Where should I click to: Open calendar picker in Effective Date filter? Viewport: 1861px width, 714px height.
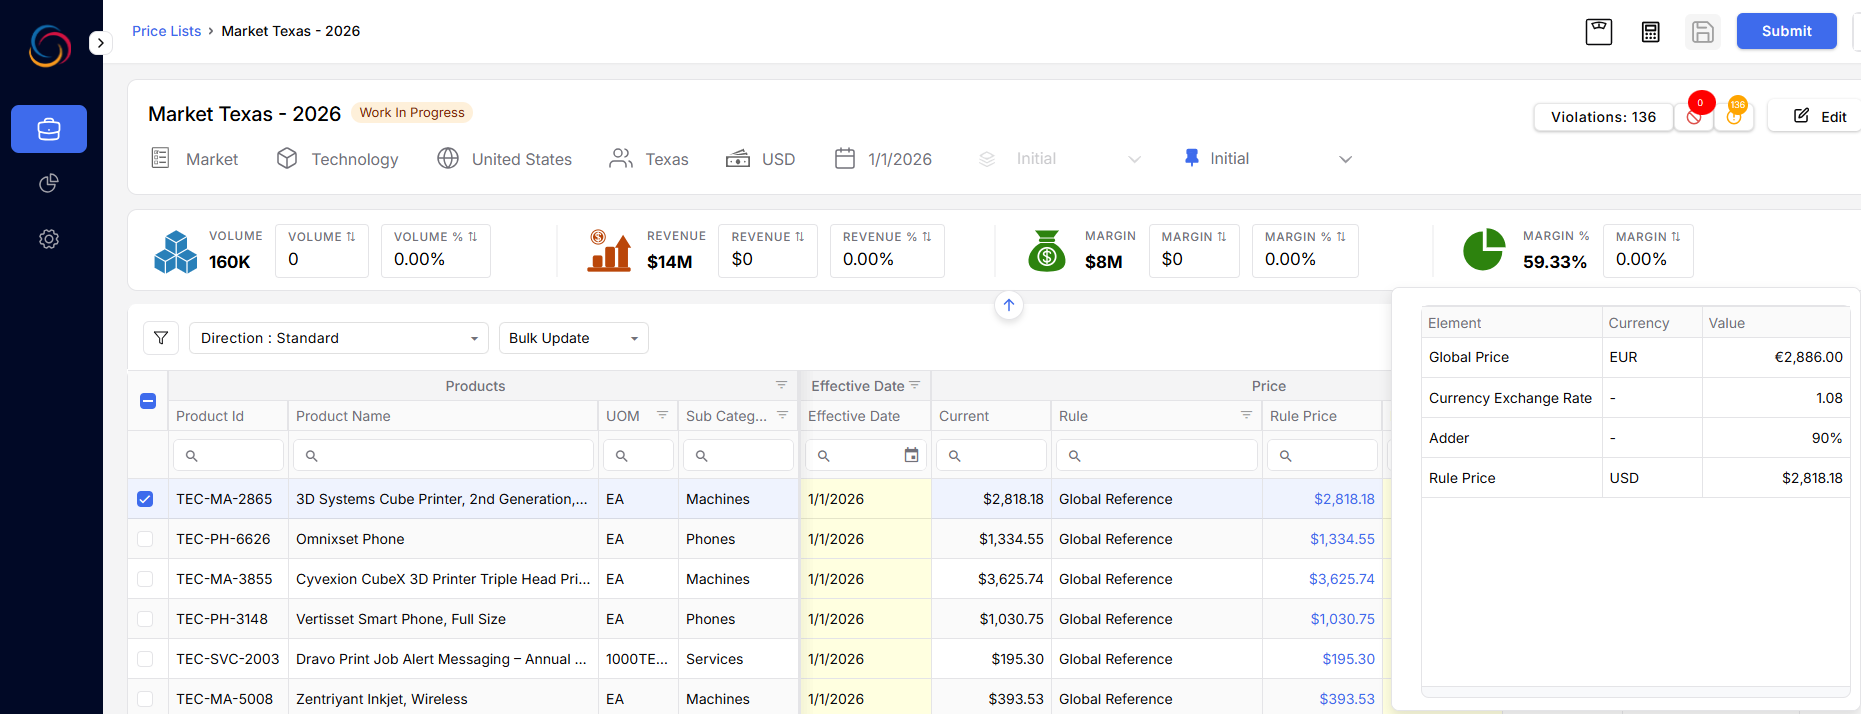(x=911, y=455)
